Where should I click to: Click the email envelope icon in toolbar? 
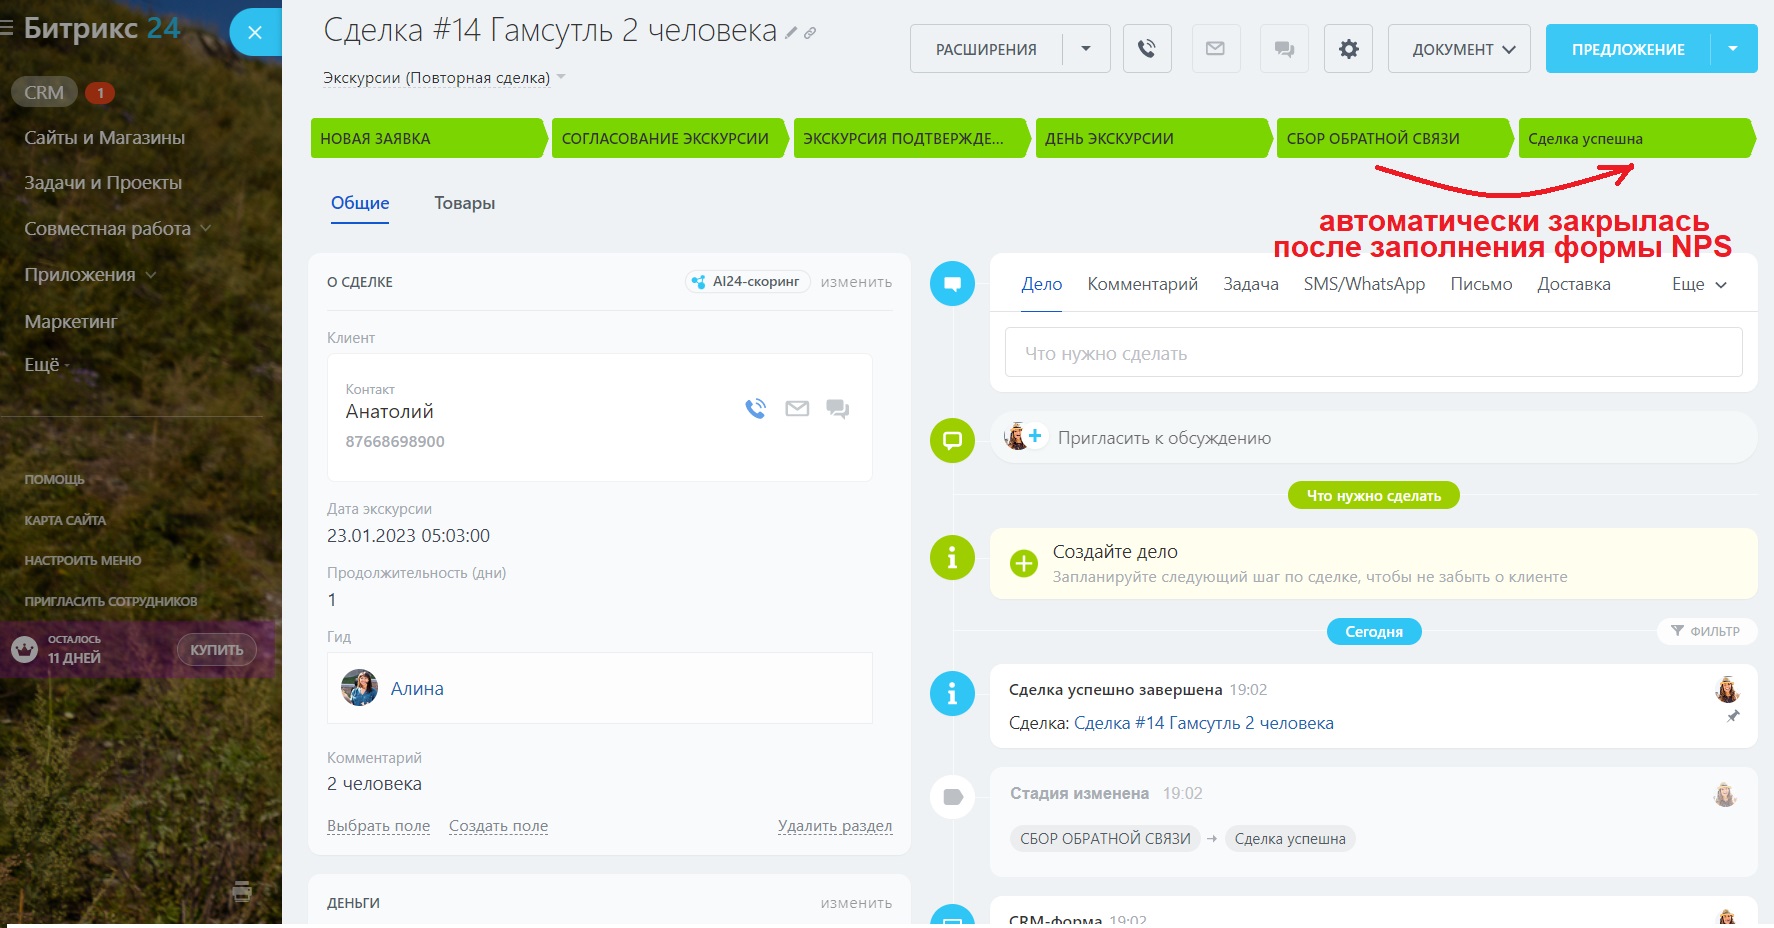tap(1215, 49)
